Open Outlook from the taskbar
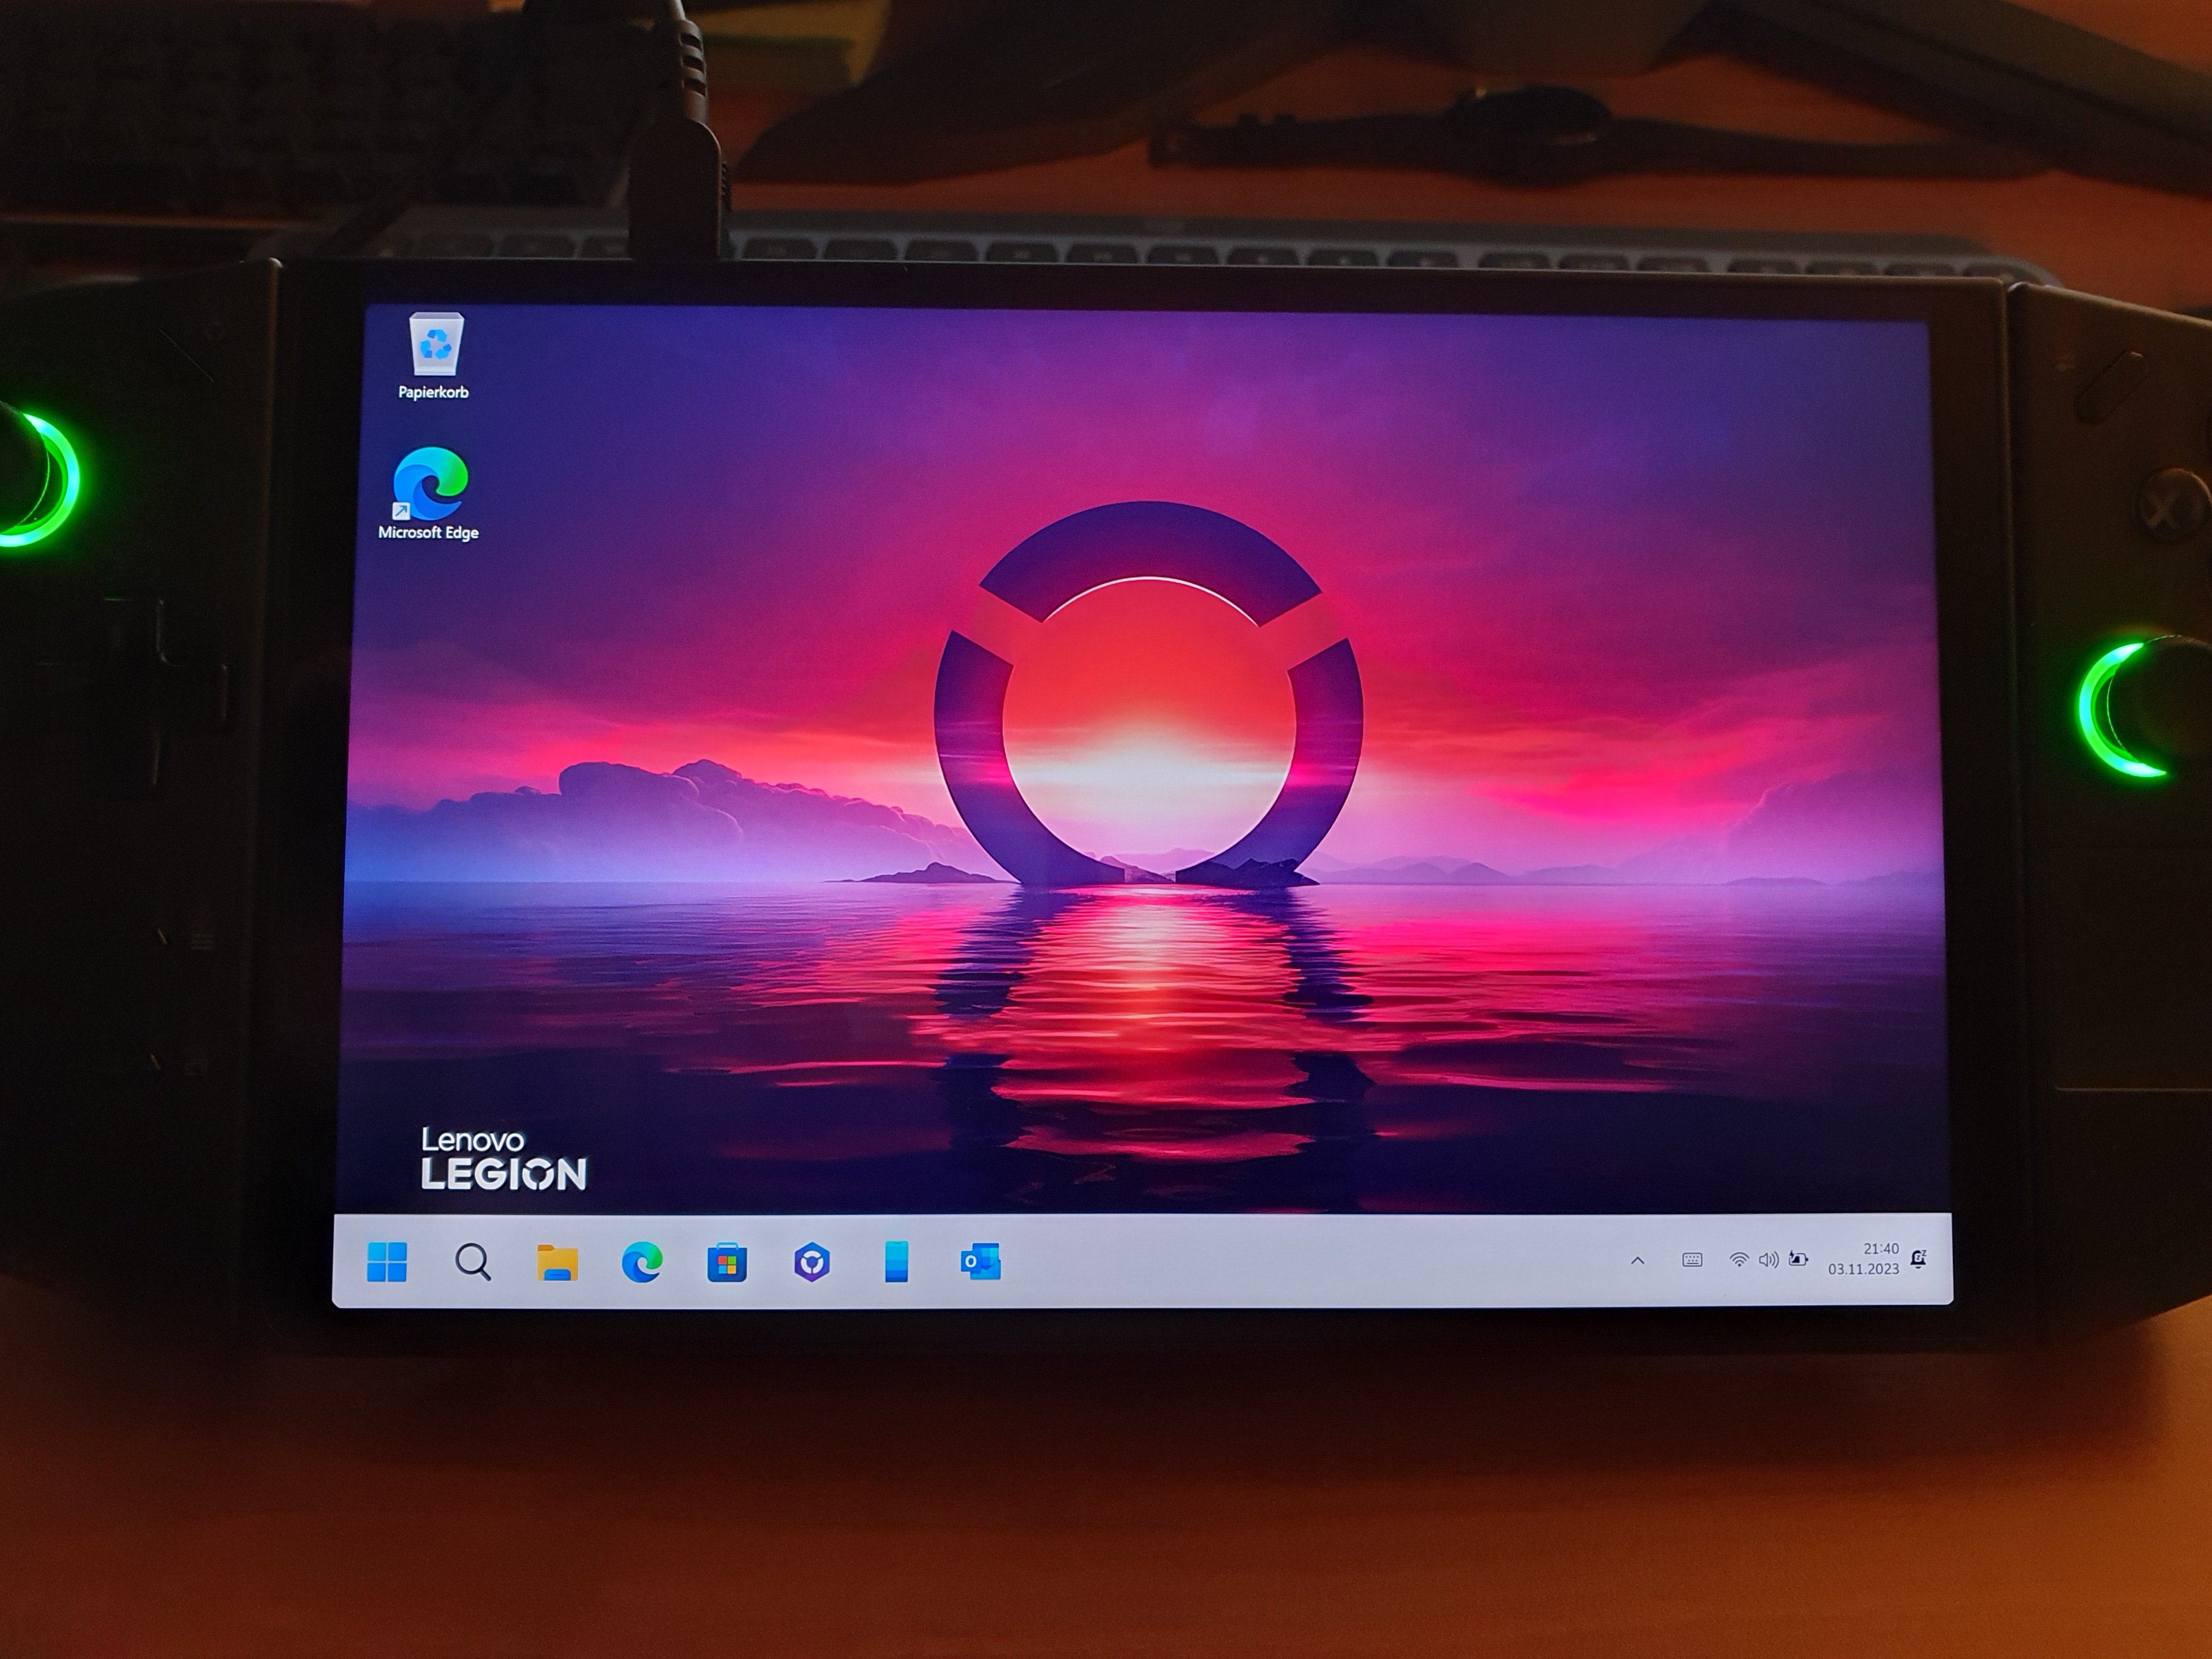 [x=980, y=1262]
